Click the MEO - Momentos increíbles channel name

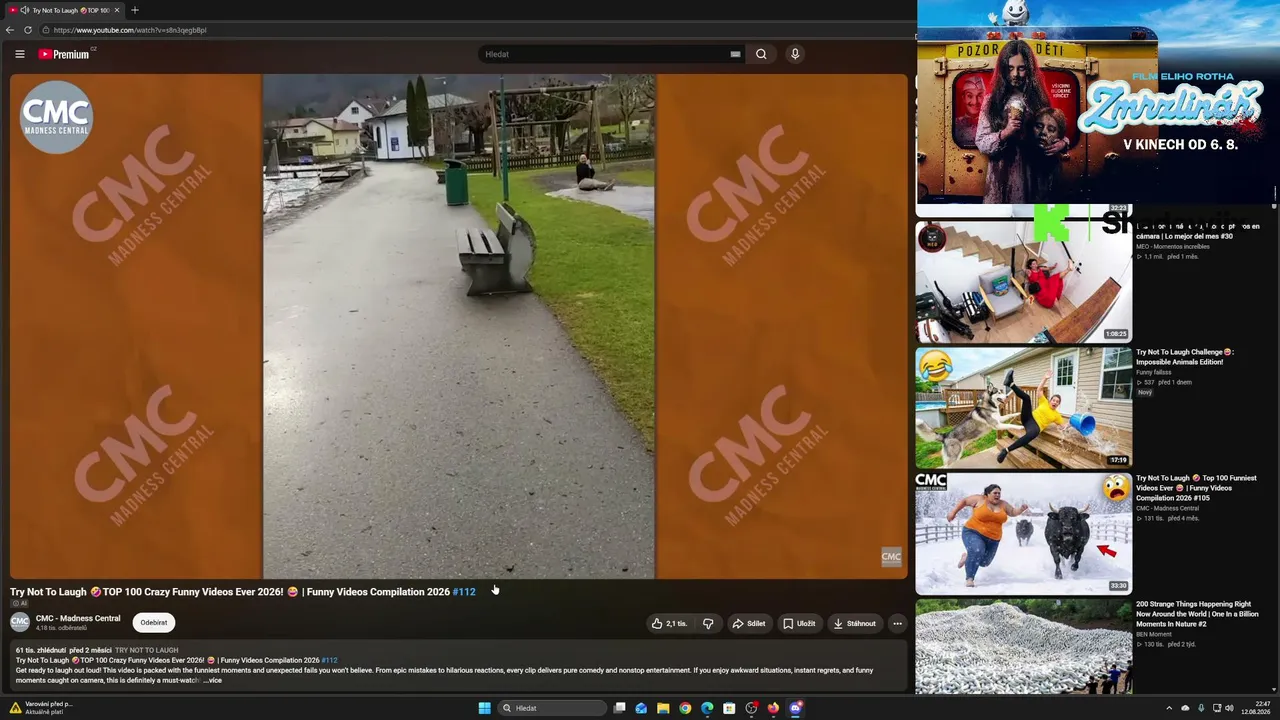point(1173,246)
